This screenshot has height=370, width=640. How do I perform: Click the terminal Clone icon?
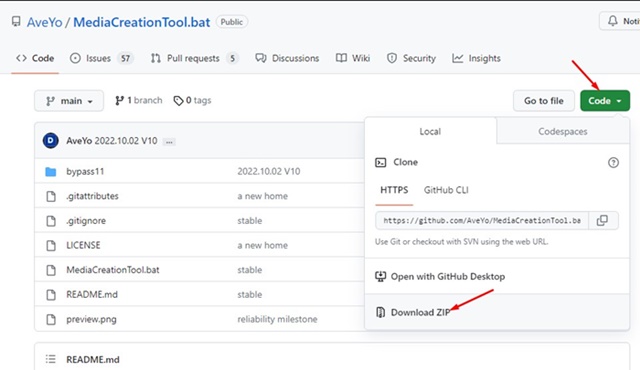coord(380,162)
